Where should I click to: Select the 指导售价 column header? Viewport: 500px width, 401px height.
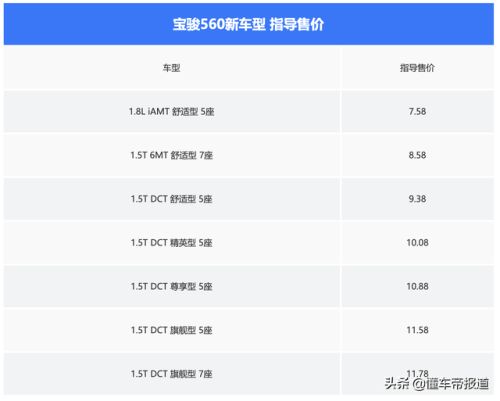pos(417,68)
